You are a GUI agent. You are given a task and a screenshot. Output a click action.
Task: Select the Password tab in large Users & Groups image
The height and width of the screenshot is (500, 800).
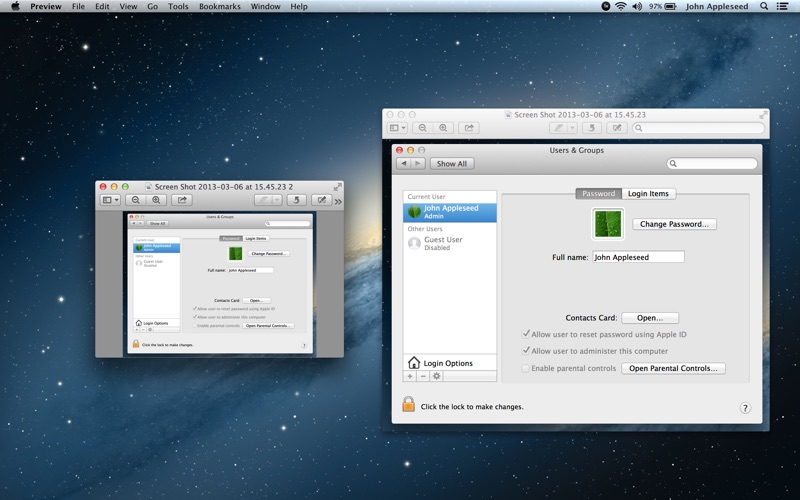coord(598,194)
